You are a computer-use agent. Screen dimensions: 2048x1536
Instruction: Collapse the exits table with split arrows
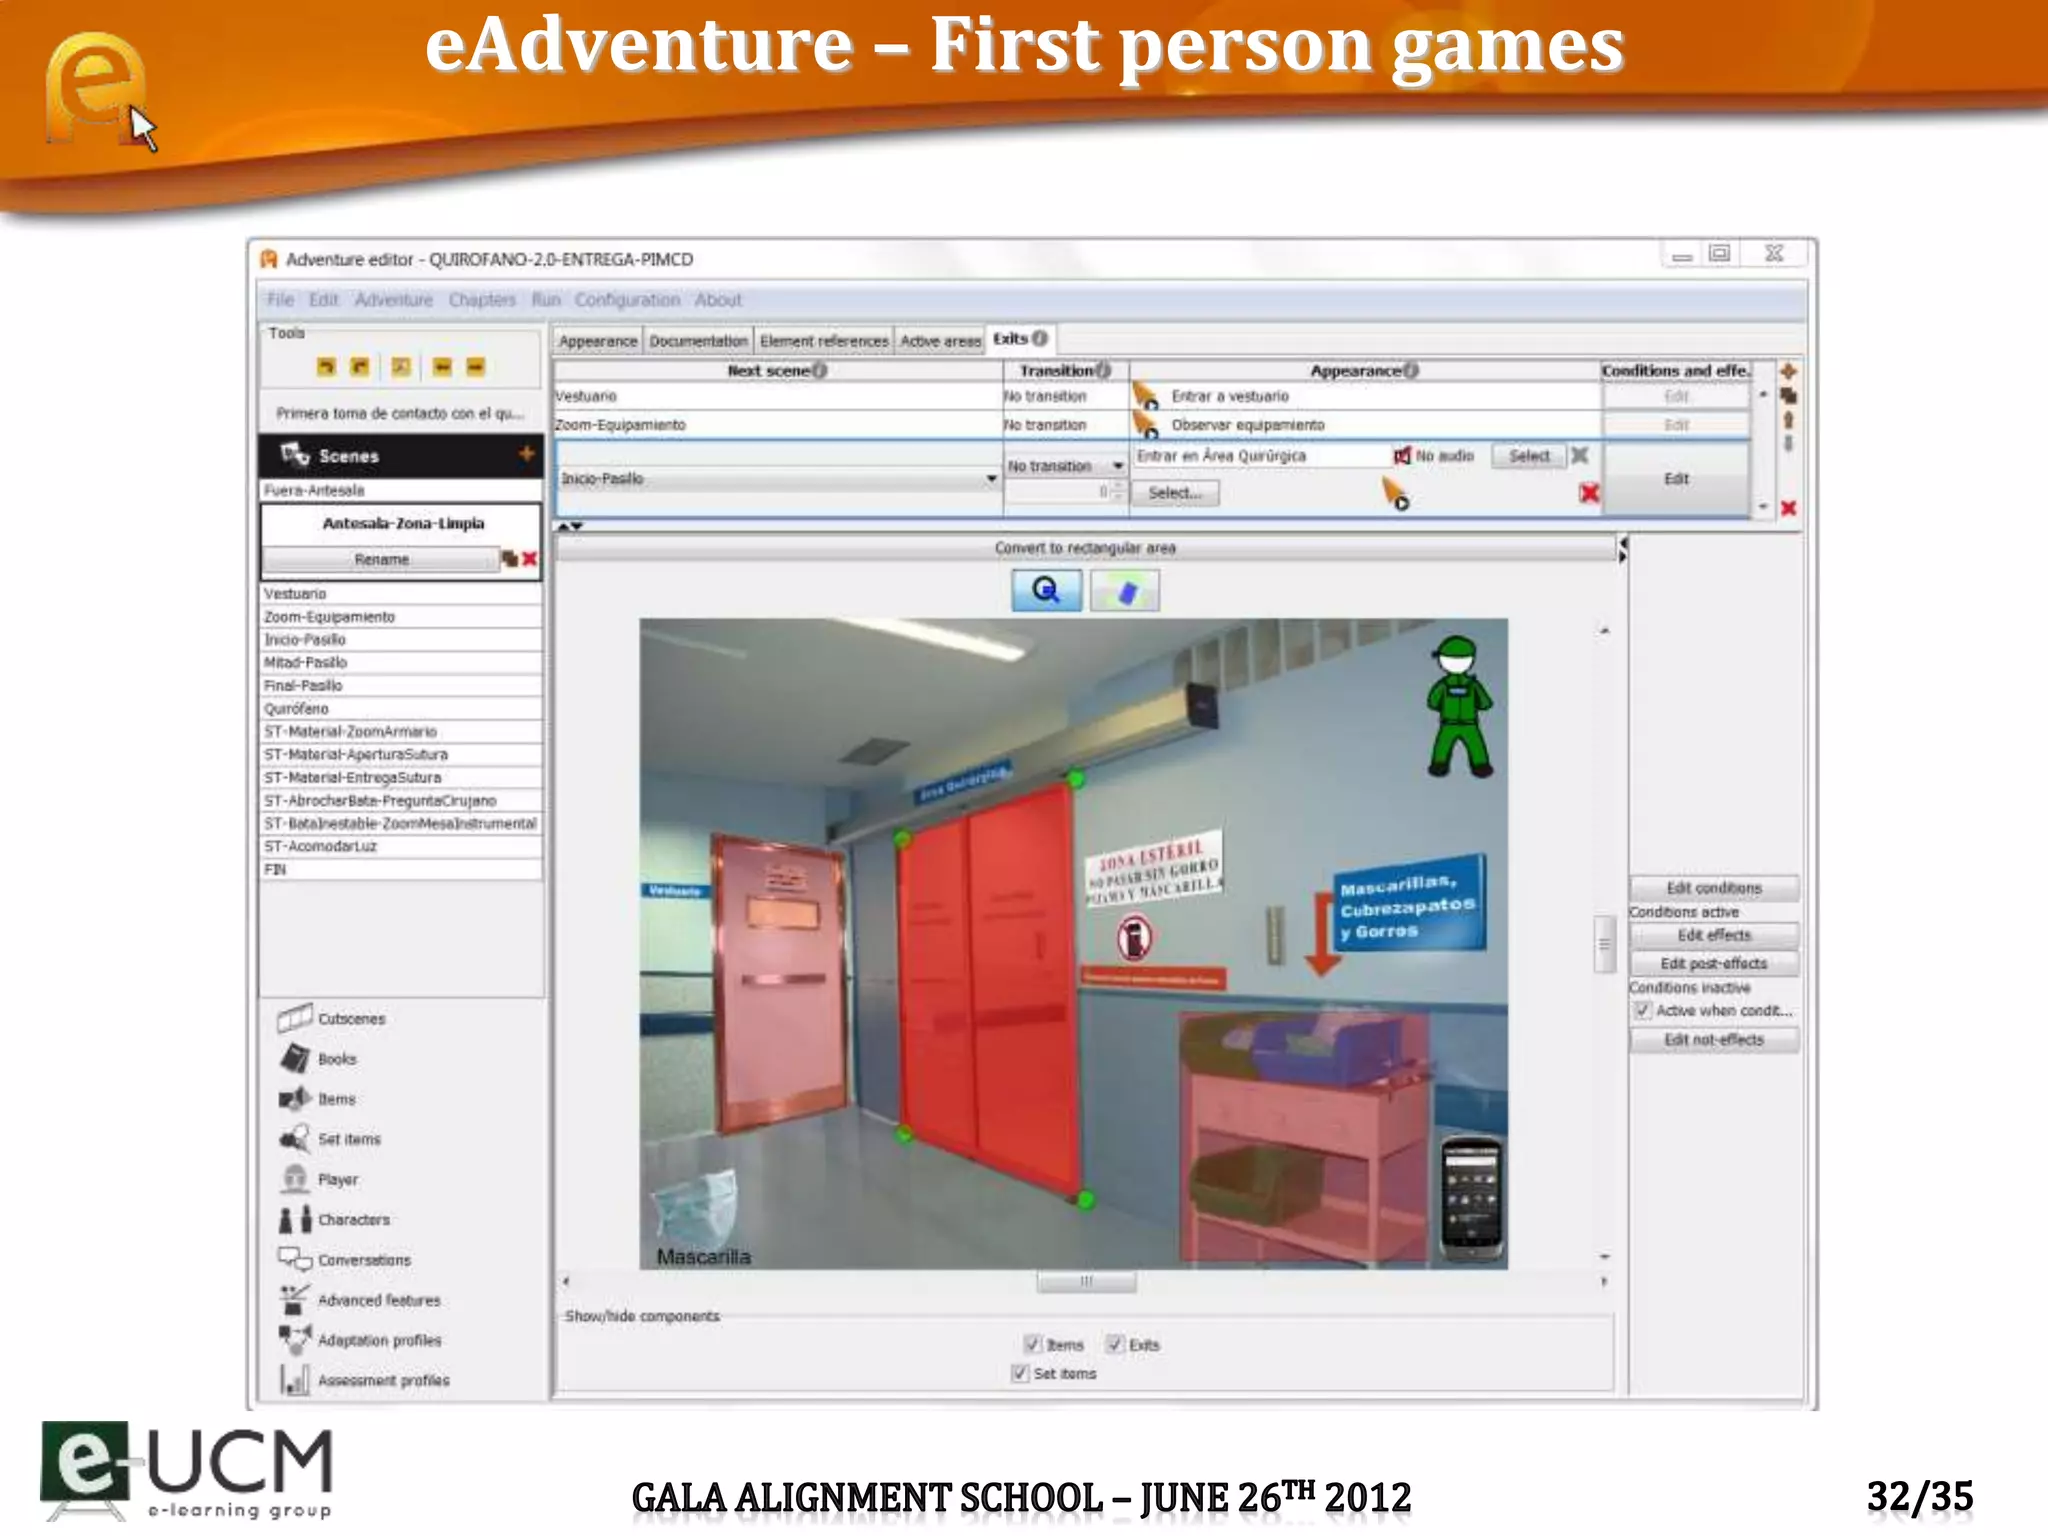[570, 526]
